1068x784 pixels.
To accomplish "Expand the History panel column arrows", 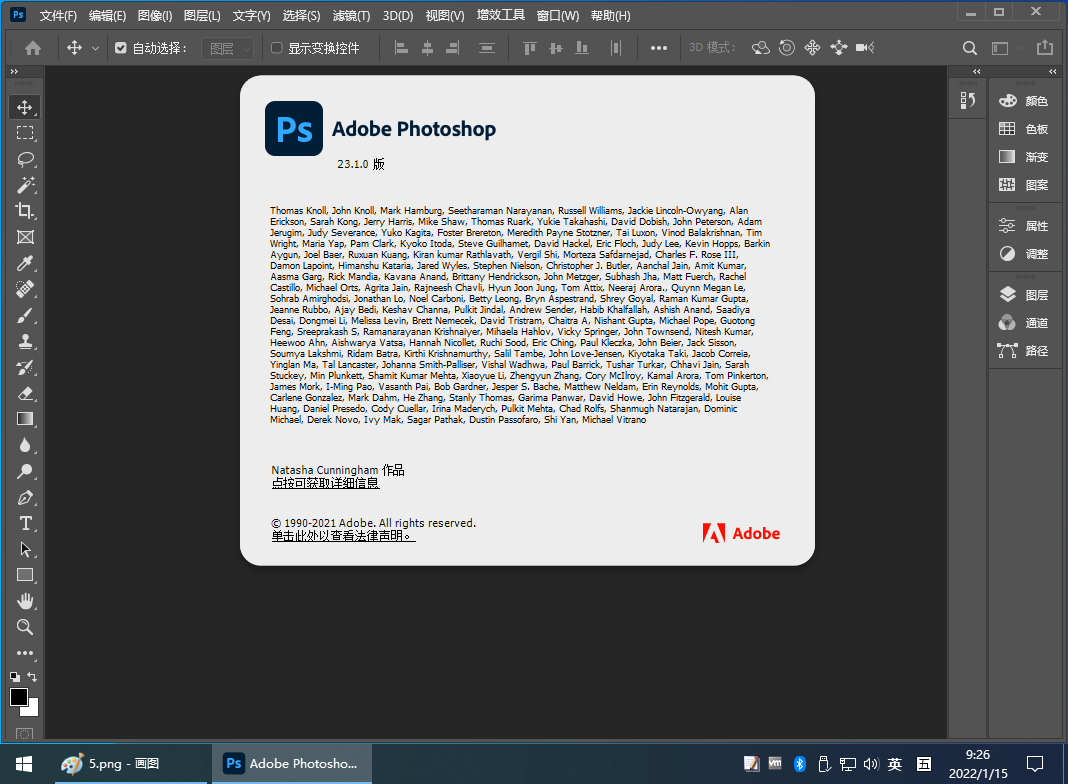I will pyautogui.click(x=977, y=72).
